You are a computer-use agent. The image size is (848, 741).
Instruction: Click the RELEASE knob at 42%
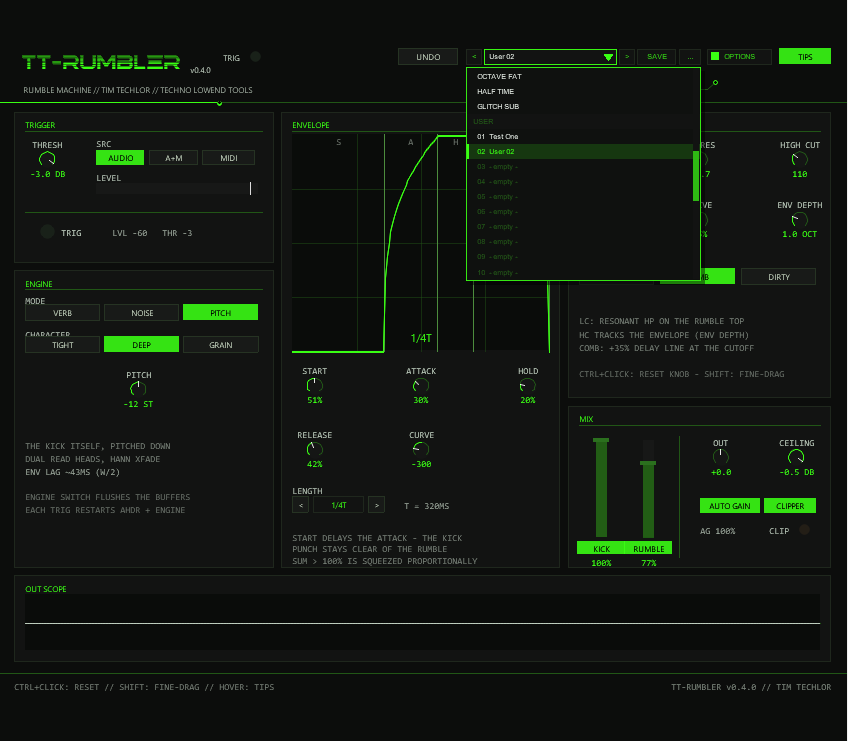[x=314, y=449]
